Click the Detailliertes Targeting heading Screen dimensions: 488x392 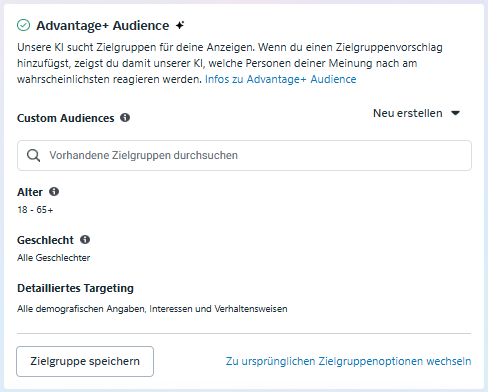click(75, 288)
